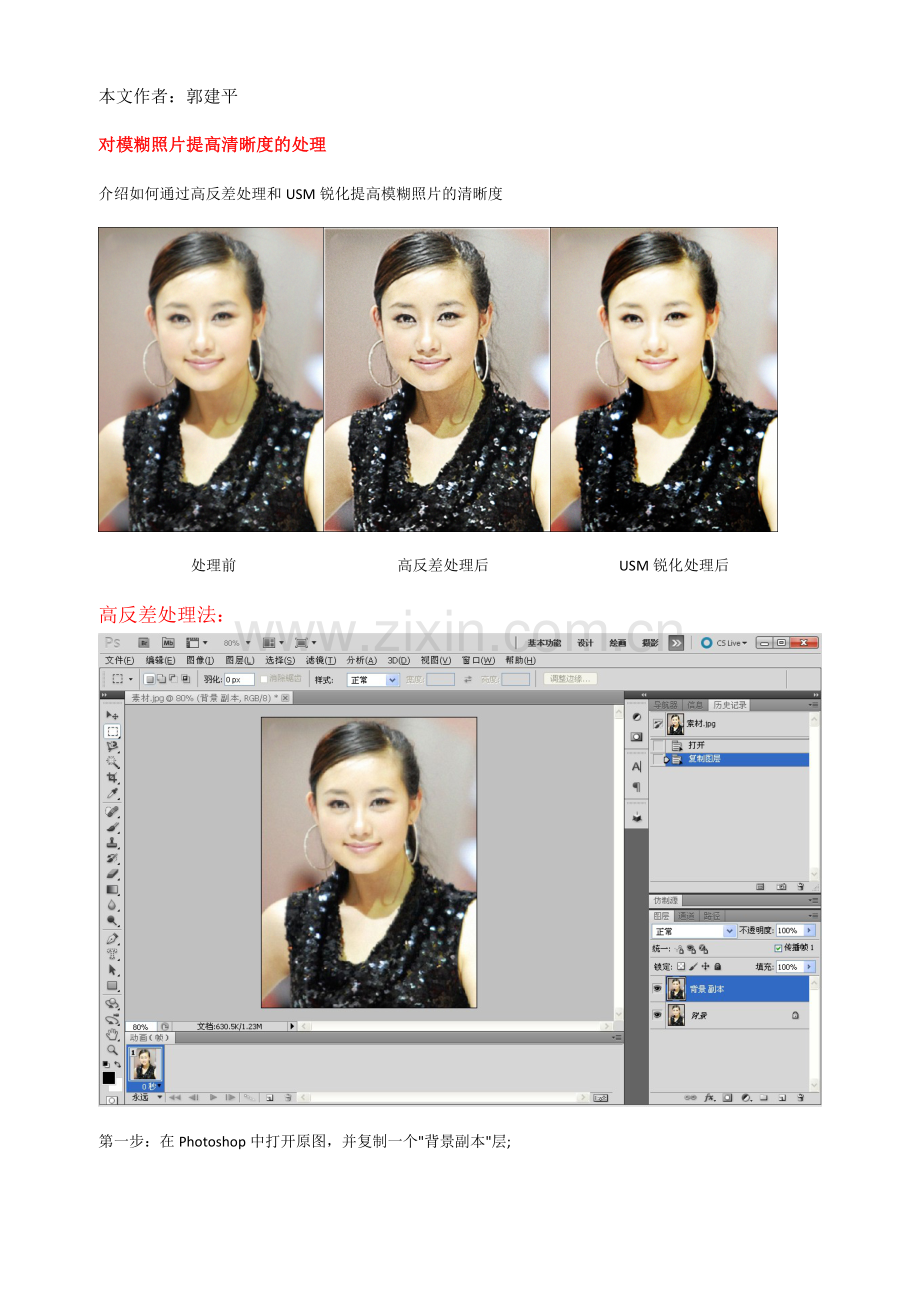The width and height of the screenshot is (920, 1302).
Task: Toggle visibility of the 背景 layer
Action: (658, 1015)
